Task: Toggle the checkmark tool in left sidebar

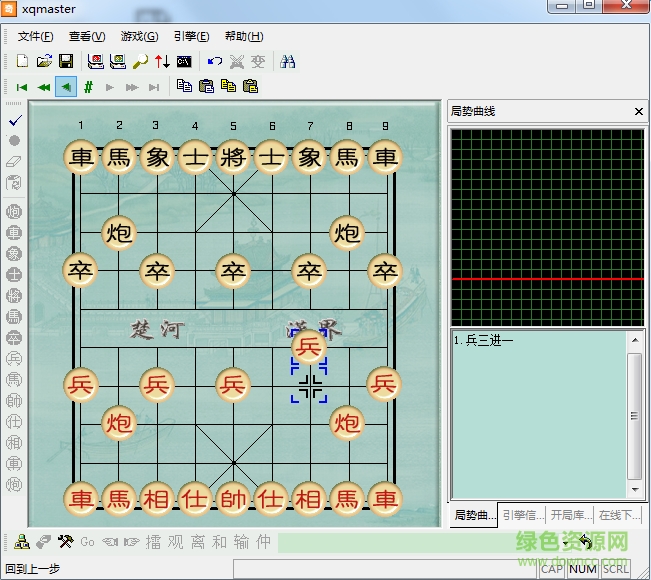Action: [x=14, y=120]
